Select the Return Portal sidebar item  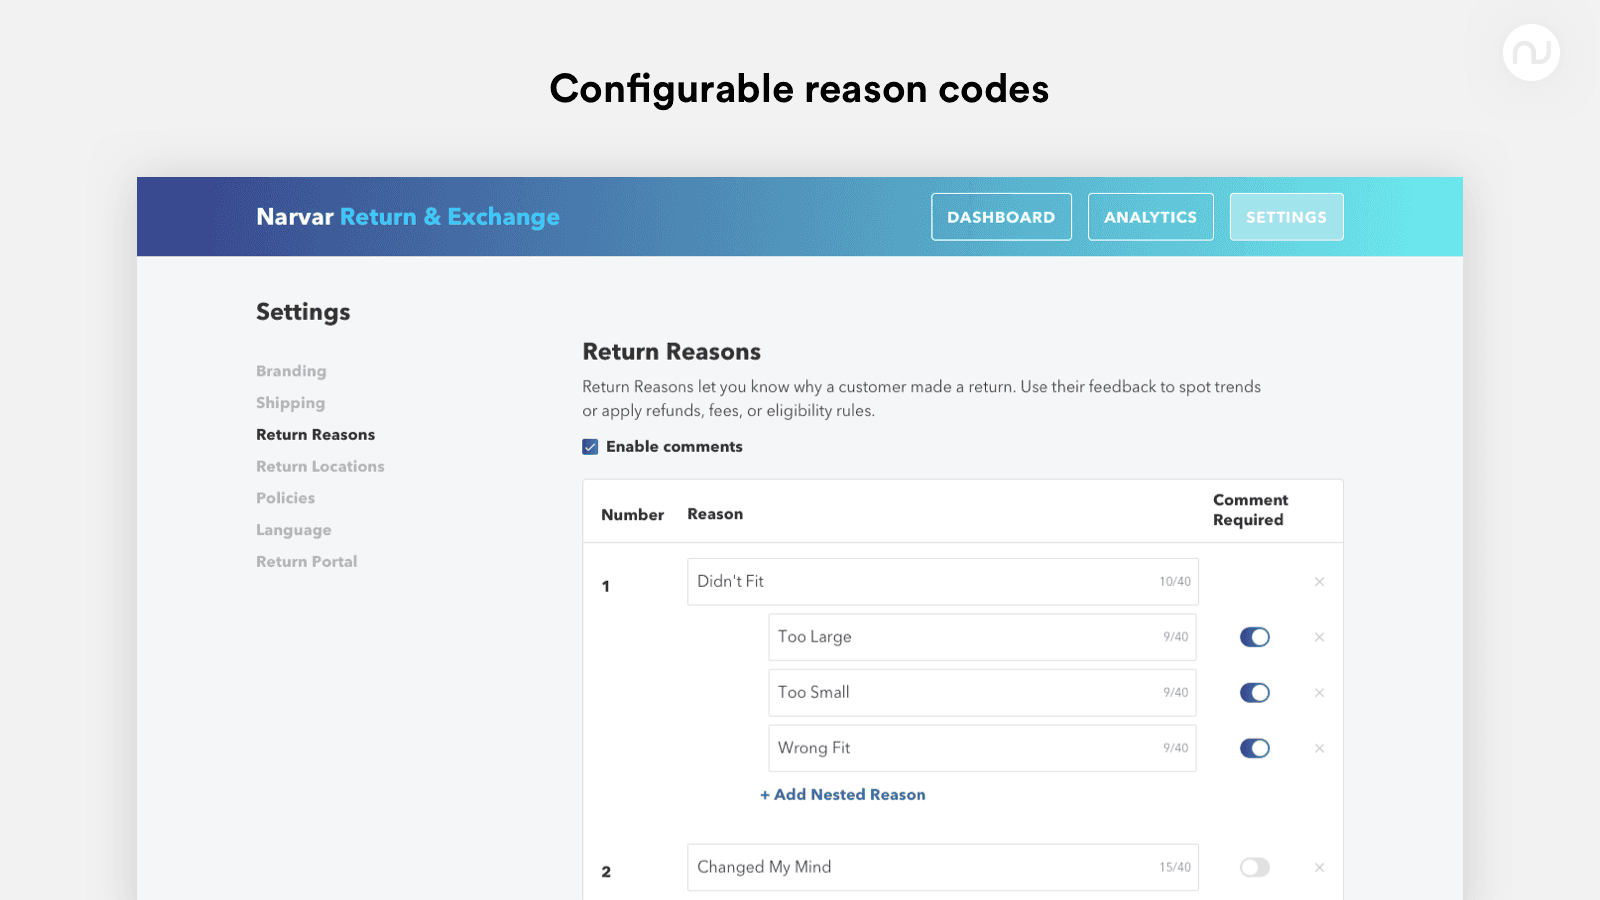coord(306,561)
